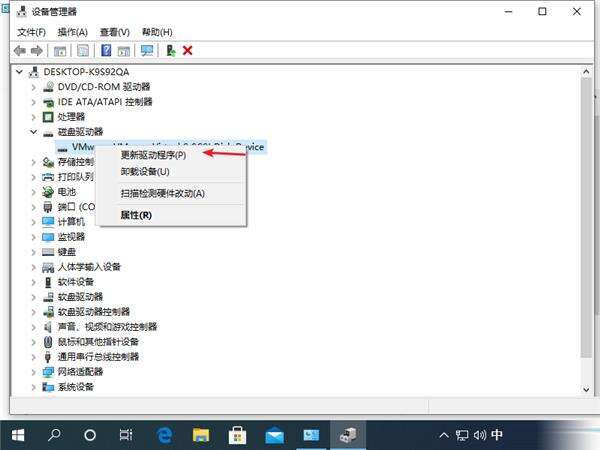
Task: Click the 键盘 keyboard icon
Action: (x=48, y=252)
